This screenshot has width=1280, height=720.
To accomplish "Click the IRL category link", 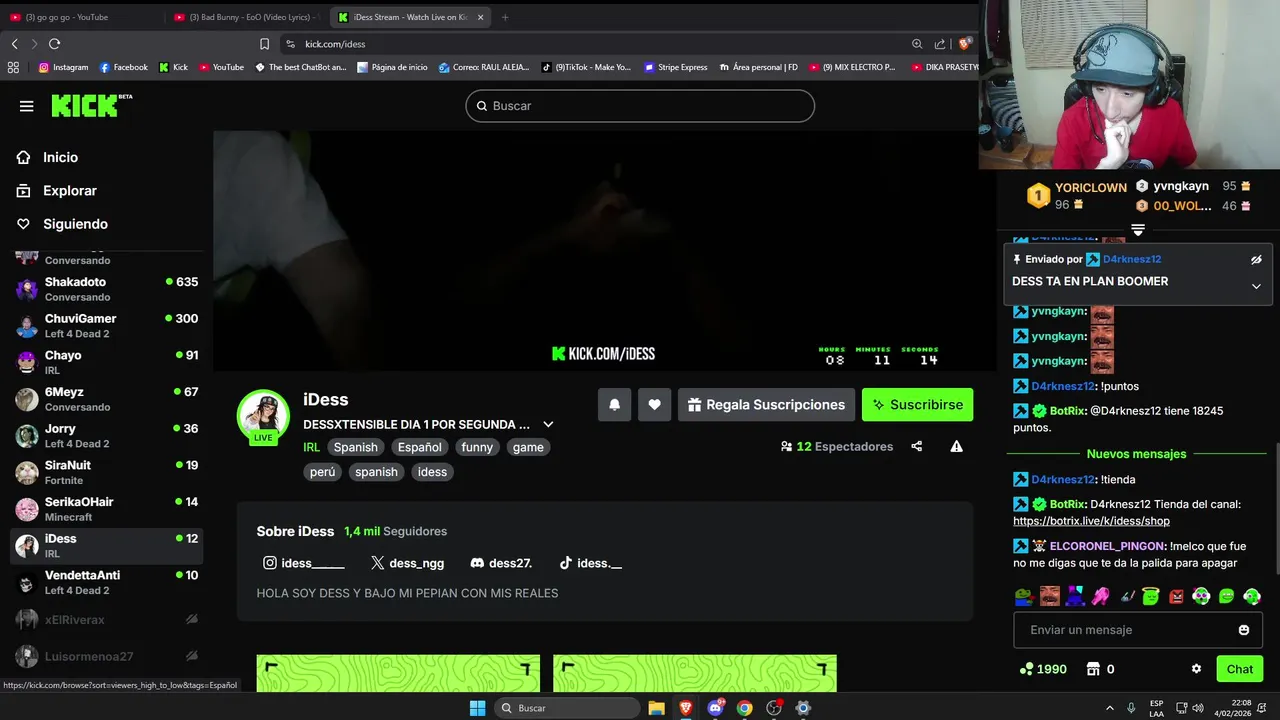I will [312, 447].
